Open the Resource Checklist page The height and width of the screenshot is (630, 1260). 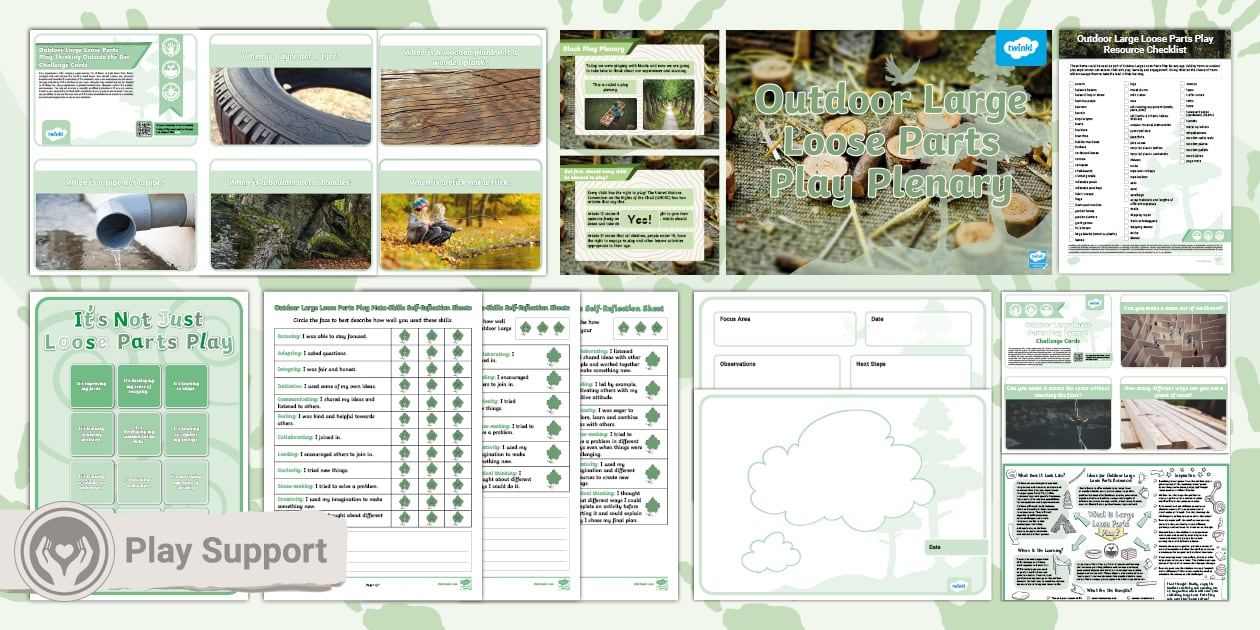coord(1144,150)
